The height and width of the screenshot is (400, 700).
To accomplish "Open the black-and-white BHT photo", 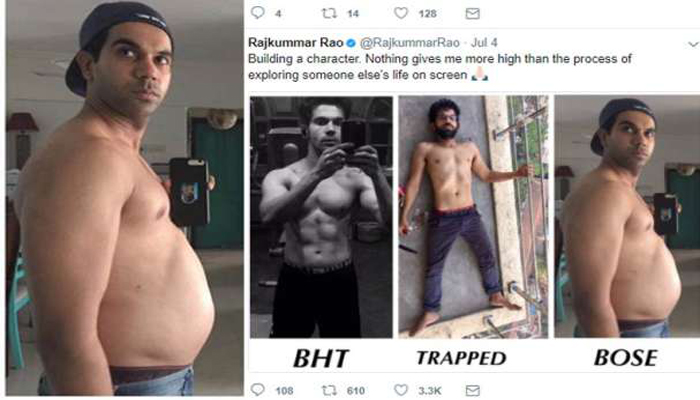I will 321,217.
